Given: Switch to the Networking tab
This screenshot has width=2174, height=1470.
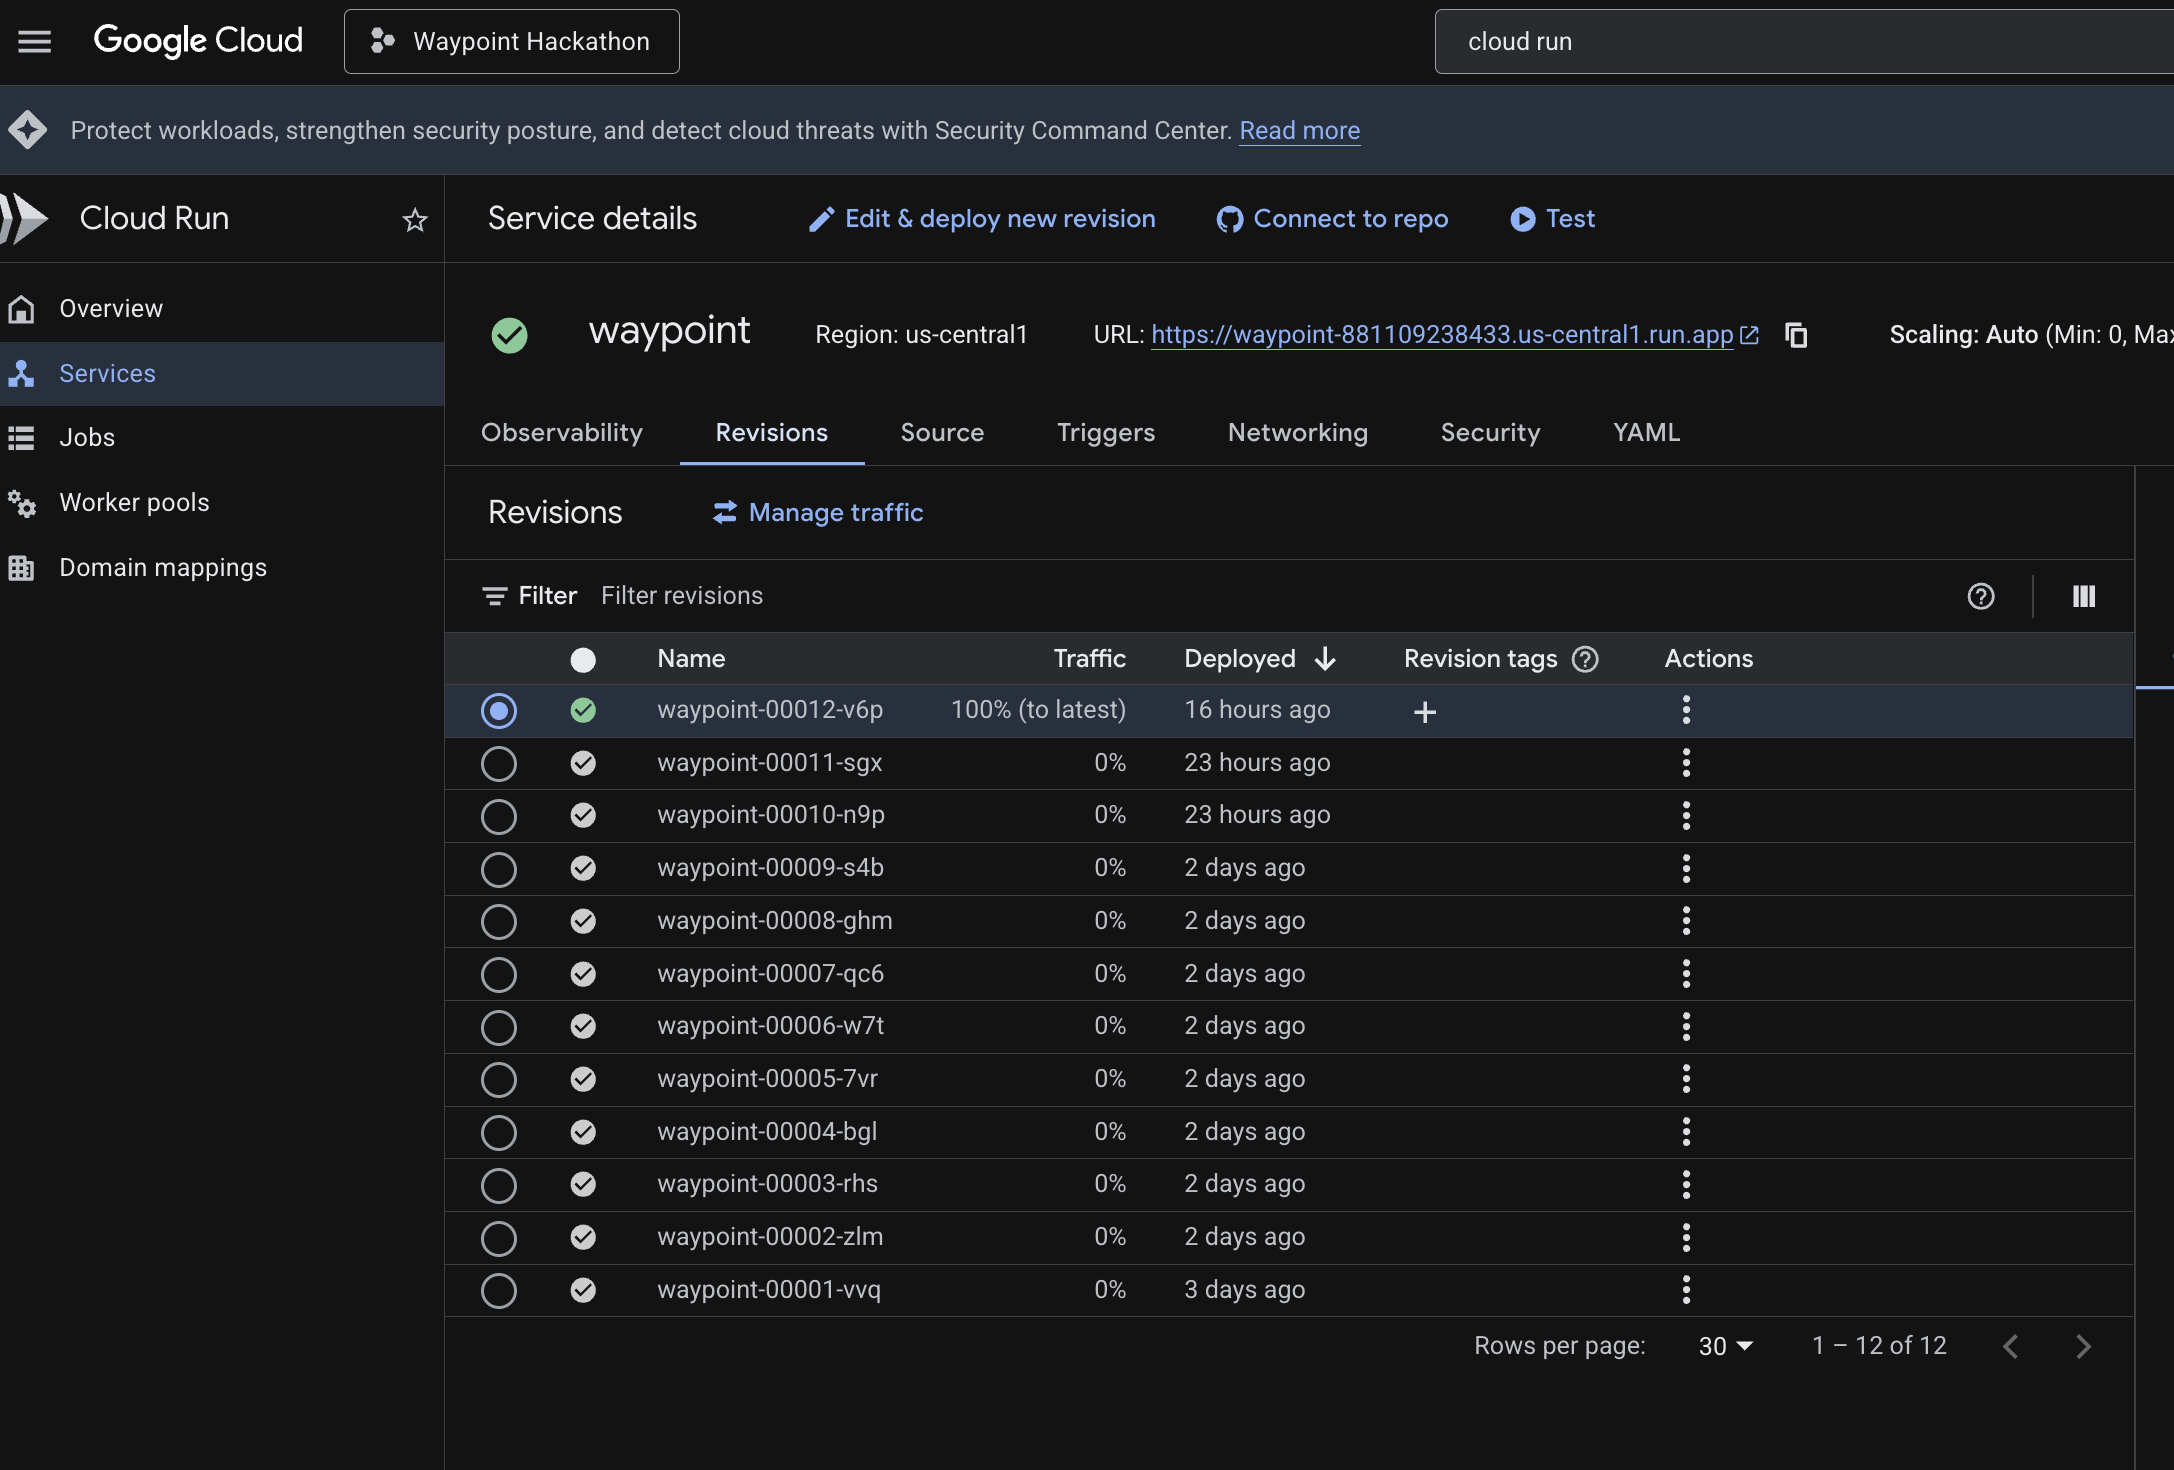Looking at the screenshot, I should (x=1297, y=432).
